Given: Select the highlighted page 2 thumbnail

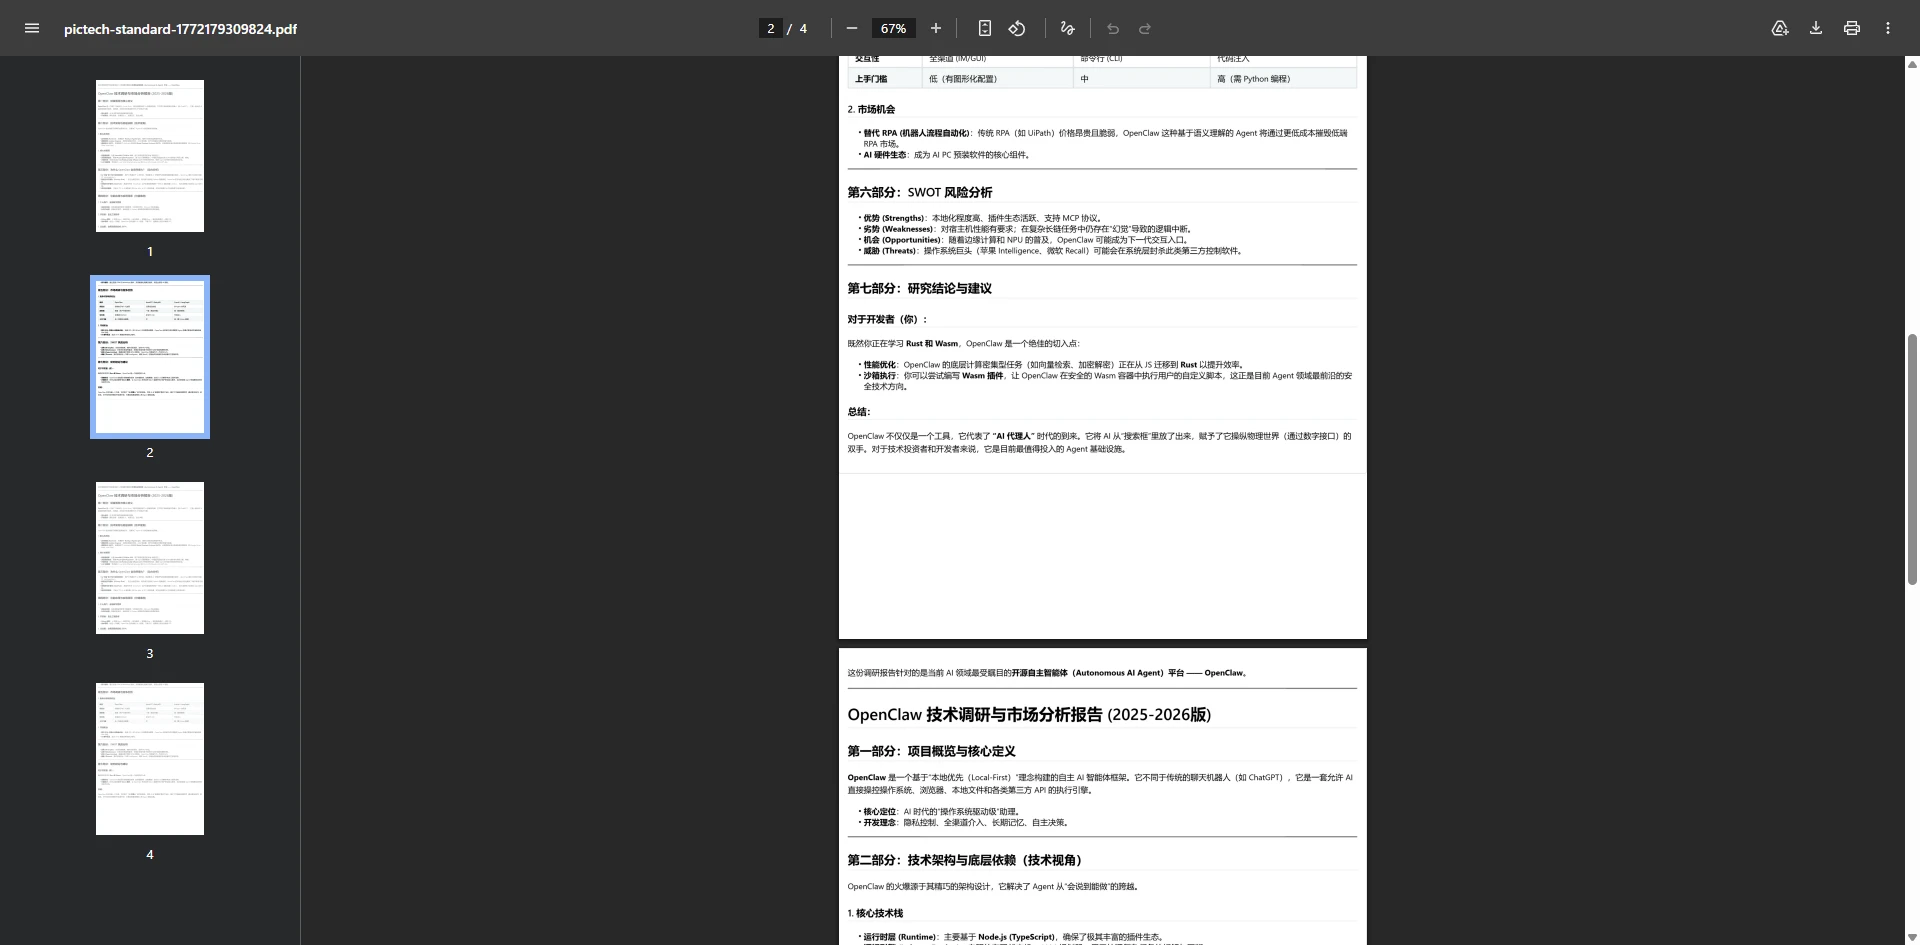Looking at the screenshot, I should (x=149, y=356).
